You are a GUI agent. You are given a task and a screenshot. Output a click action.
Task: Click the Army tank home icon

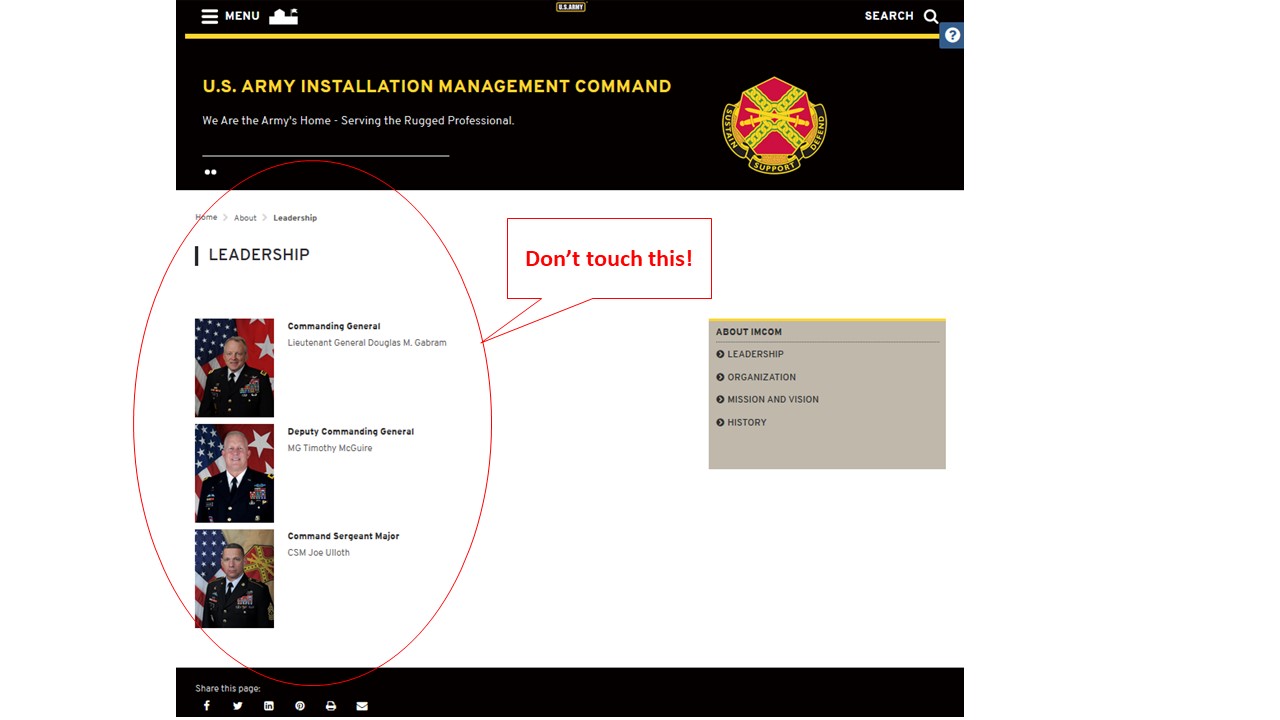[283, 16]
